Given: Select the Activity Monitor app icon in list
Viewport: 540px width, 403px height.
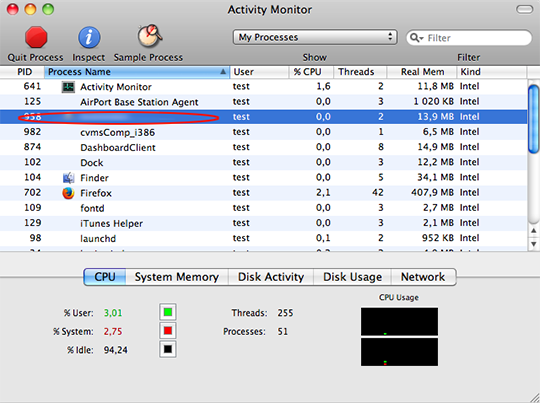Looking at the screenshot, I should pyautogui.click(x=68, y=87).
